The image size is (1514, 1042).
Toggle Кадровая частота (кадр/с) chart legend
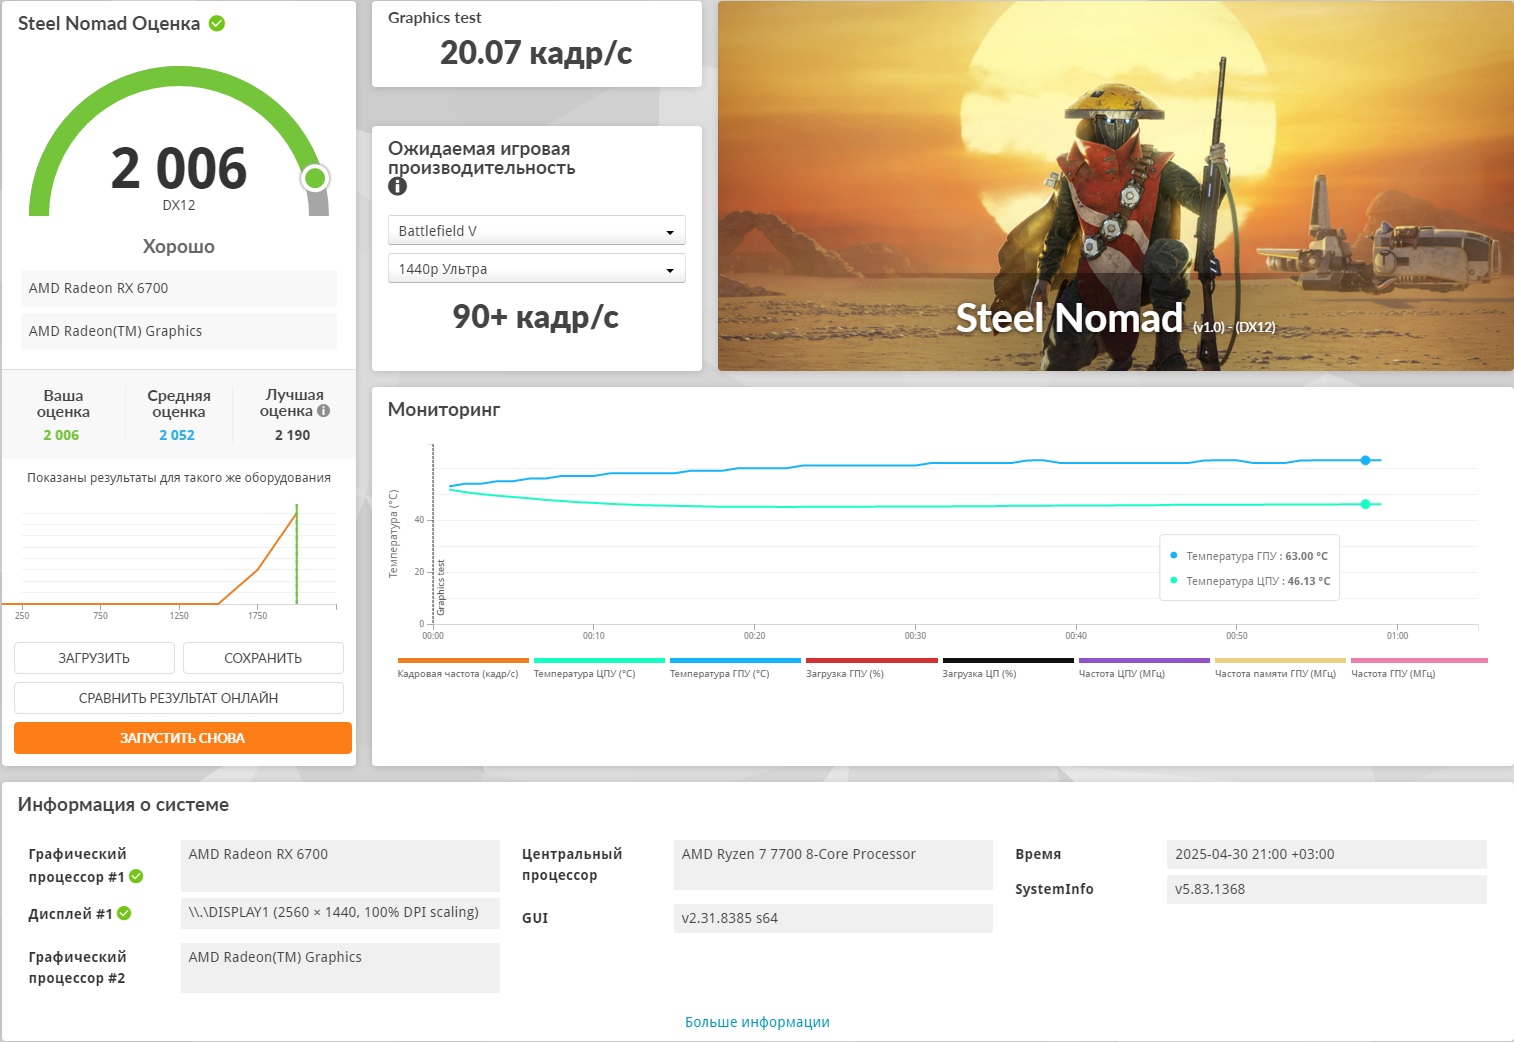(462, 668)
